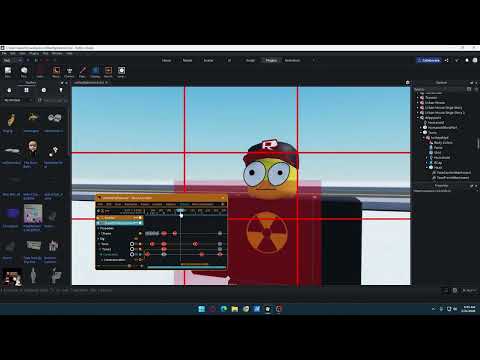This screenshot has width=480, height=360.
Task: Open the Avatar ribbon tab
Action: pos(208,60)
